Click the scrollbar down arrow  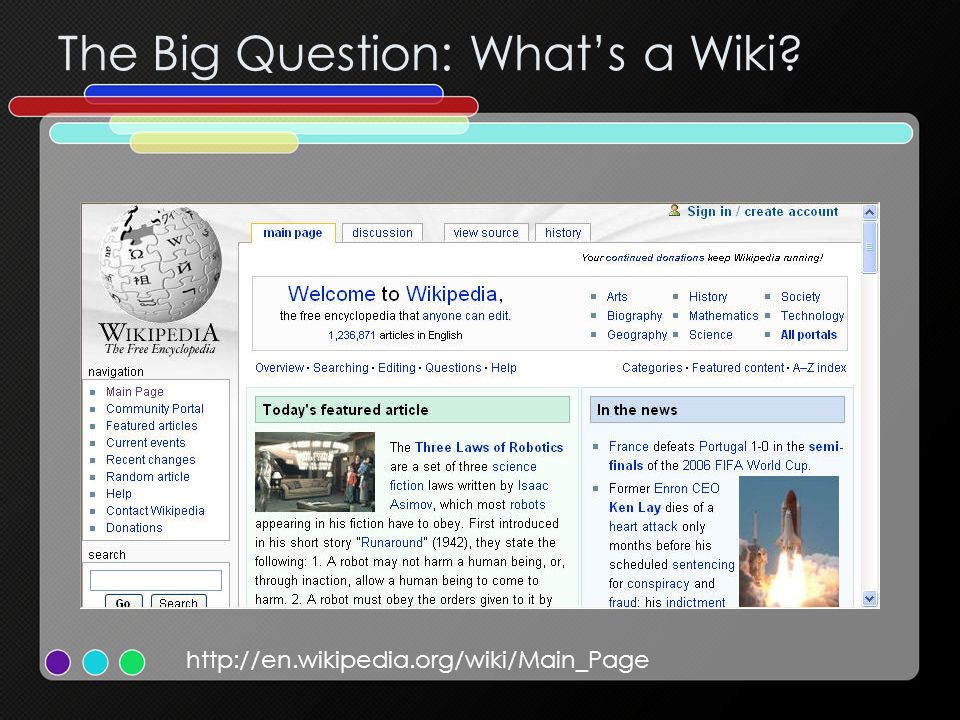869,598
